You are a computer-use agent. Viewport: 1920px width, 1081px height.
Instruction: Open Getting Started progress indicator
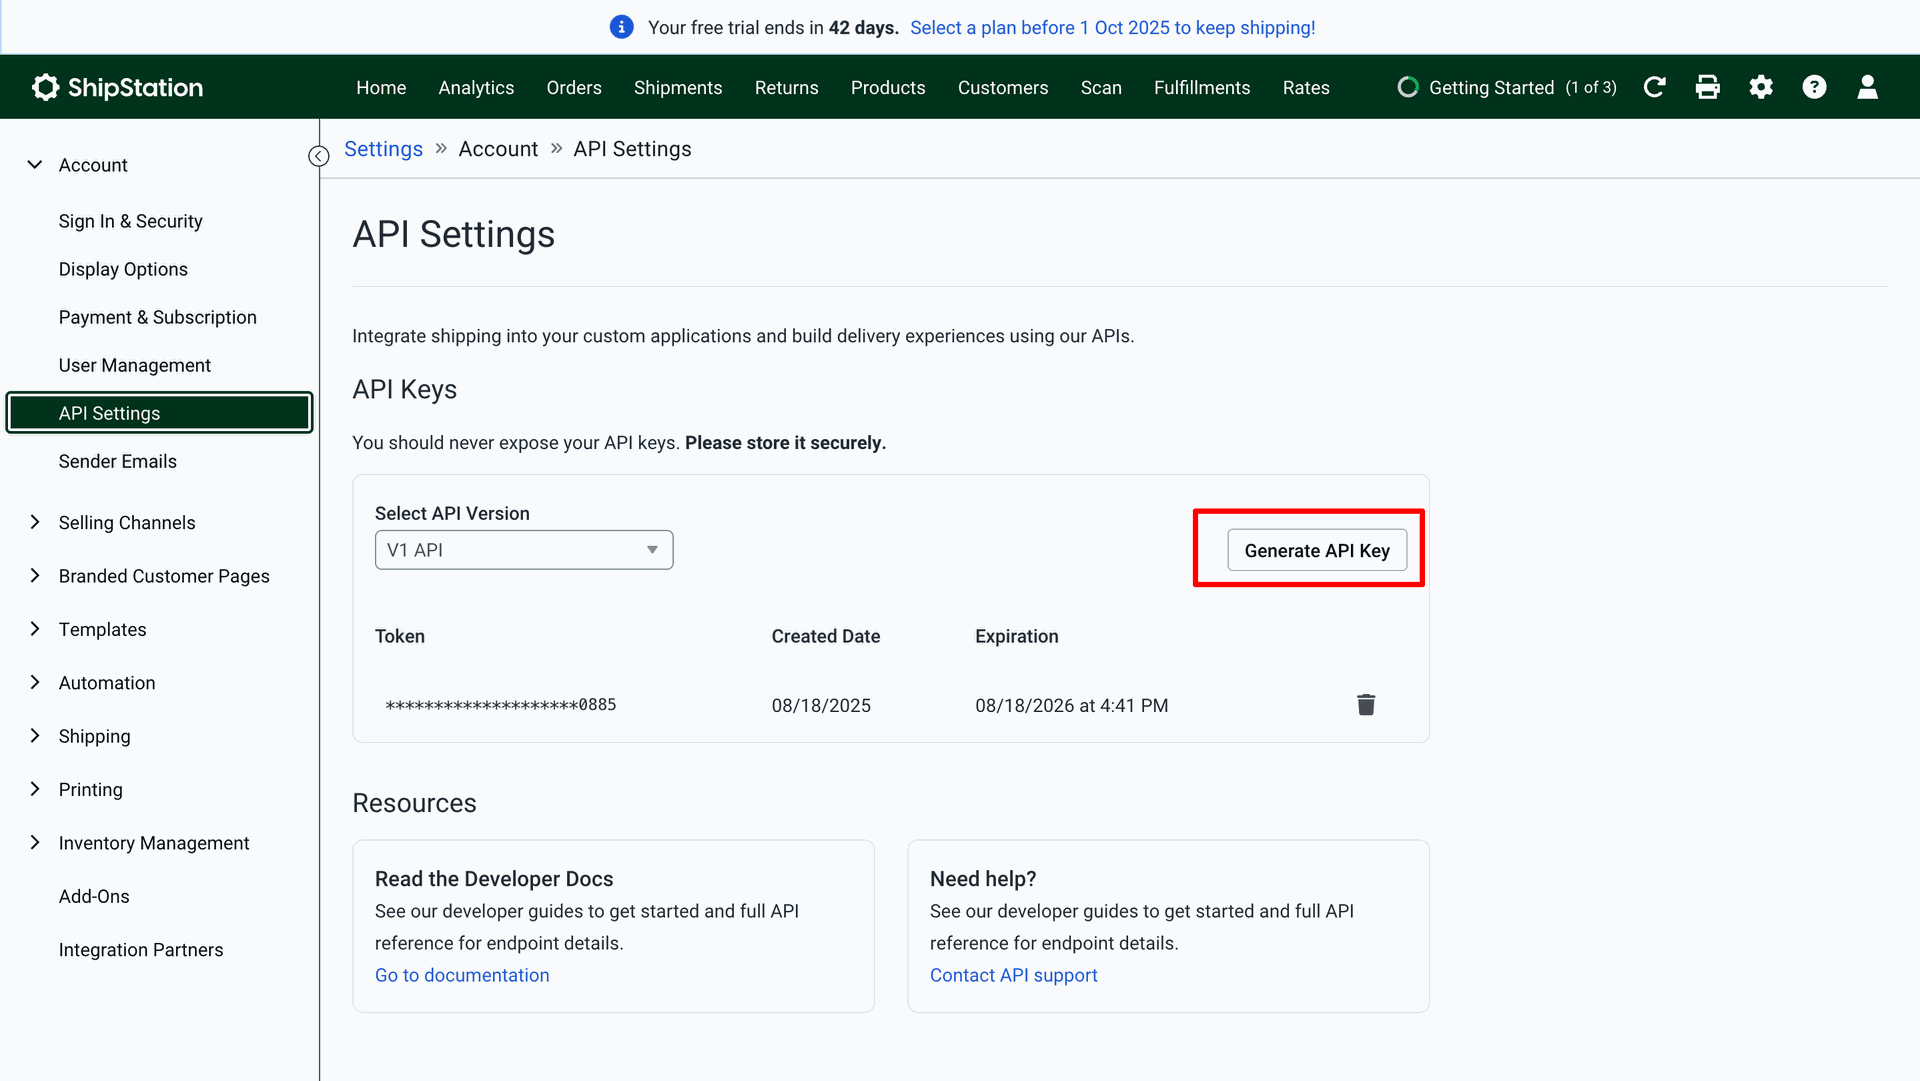[x=1506, y=88]
